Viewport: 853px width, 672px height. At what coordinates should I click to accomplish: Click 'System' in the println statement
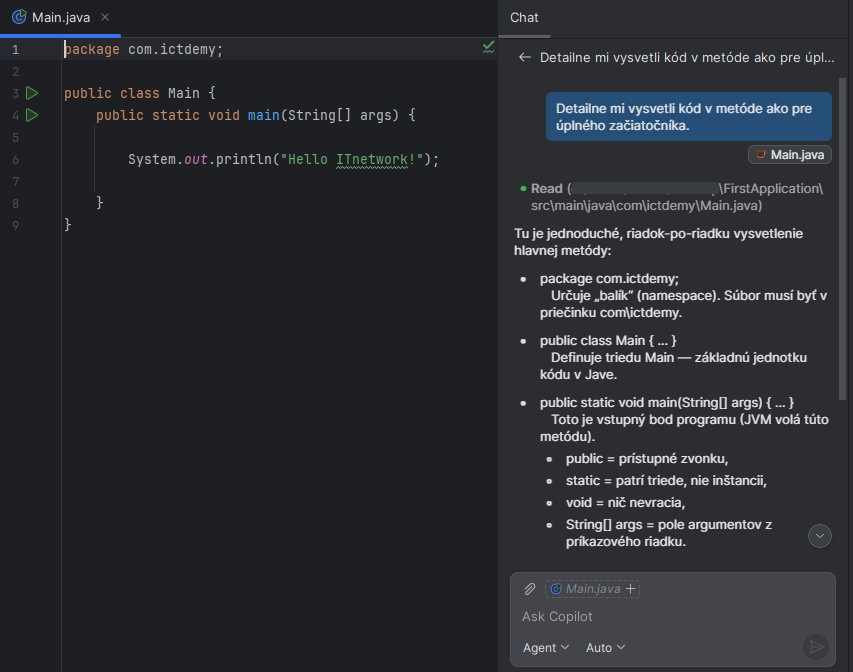[x=152, y=159]
